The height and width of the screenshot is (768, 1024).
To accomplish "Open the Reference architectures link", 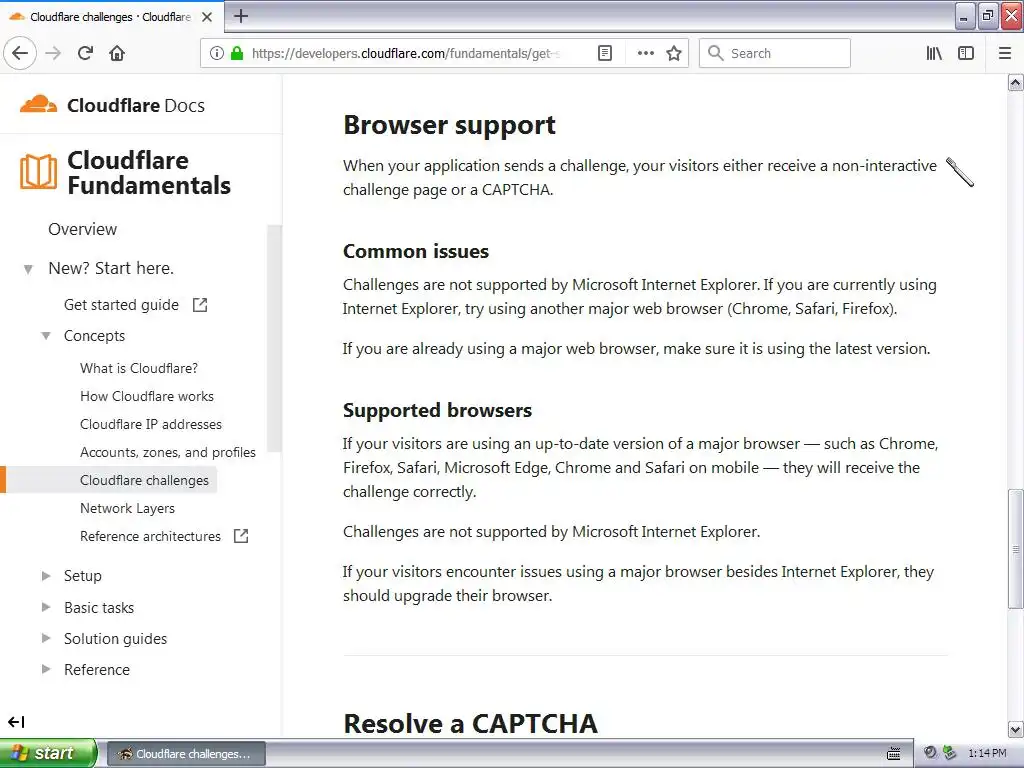I will point(150,536).
